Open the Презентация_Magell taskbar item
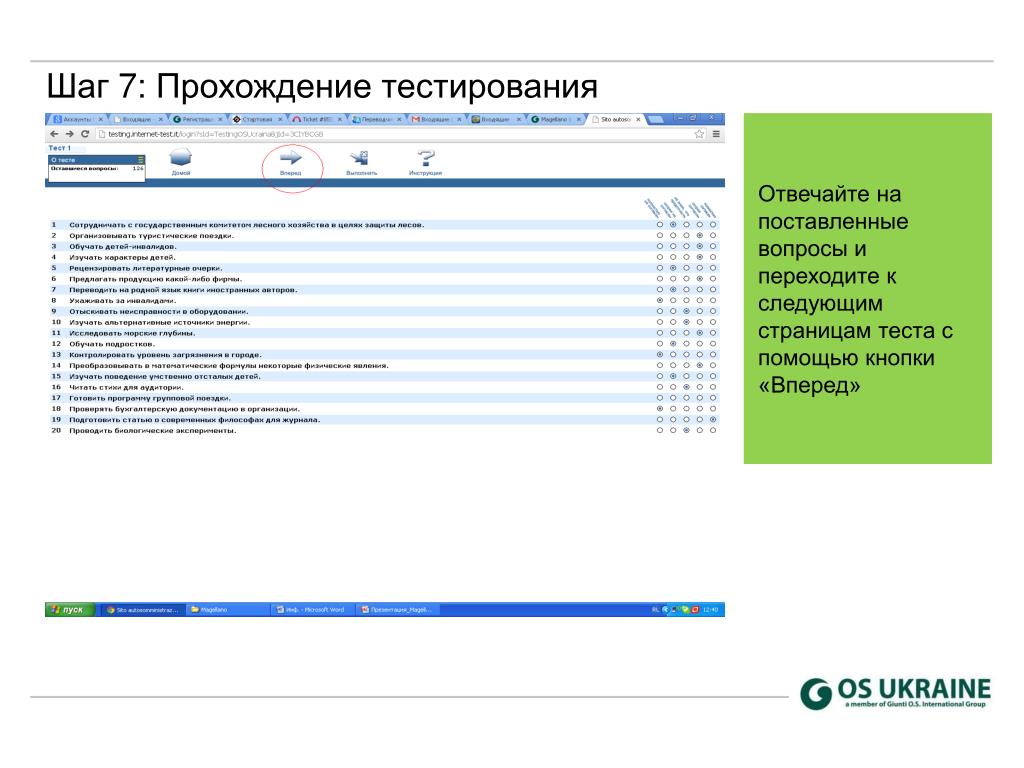 397,609
